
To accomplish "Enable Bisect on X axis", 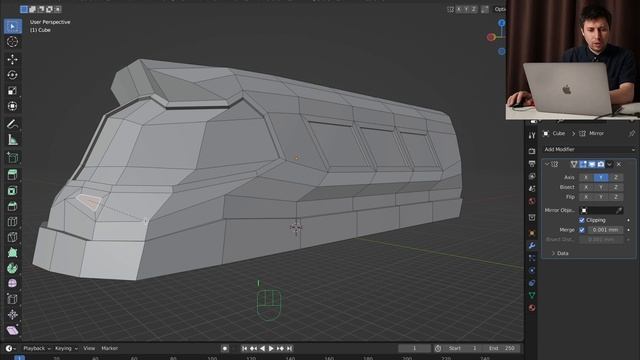I will tap(586, 187).
